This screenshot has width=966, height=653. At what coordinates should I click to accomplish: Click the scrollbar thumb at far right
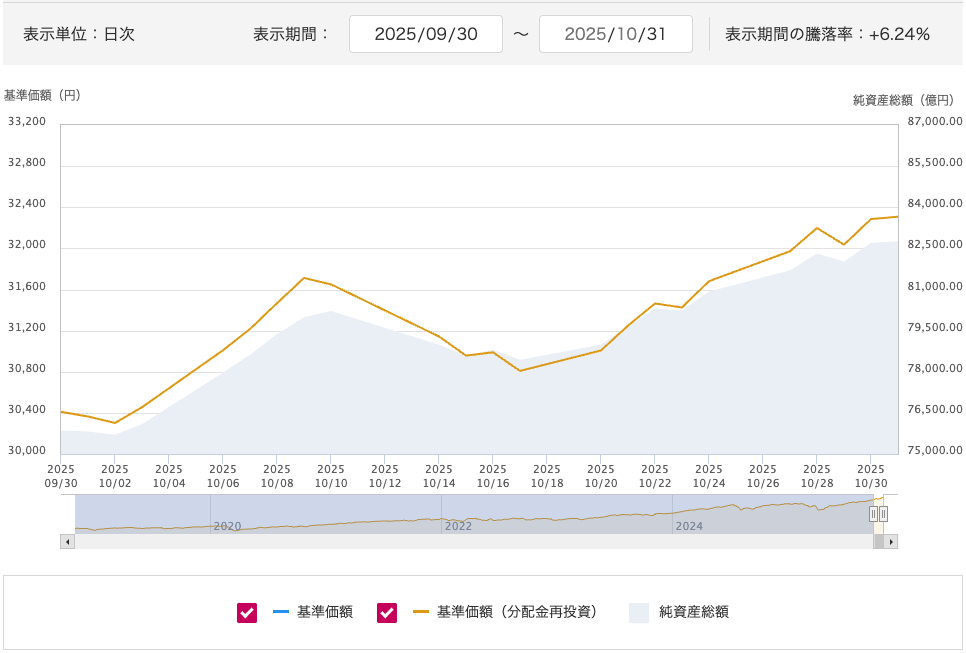pyautogui.click(x=879, y=542)
